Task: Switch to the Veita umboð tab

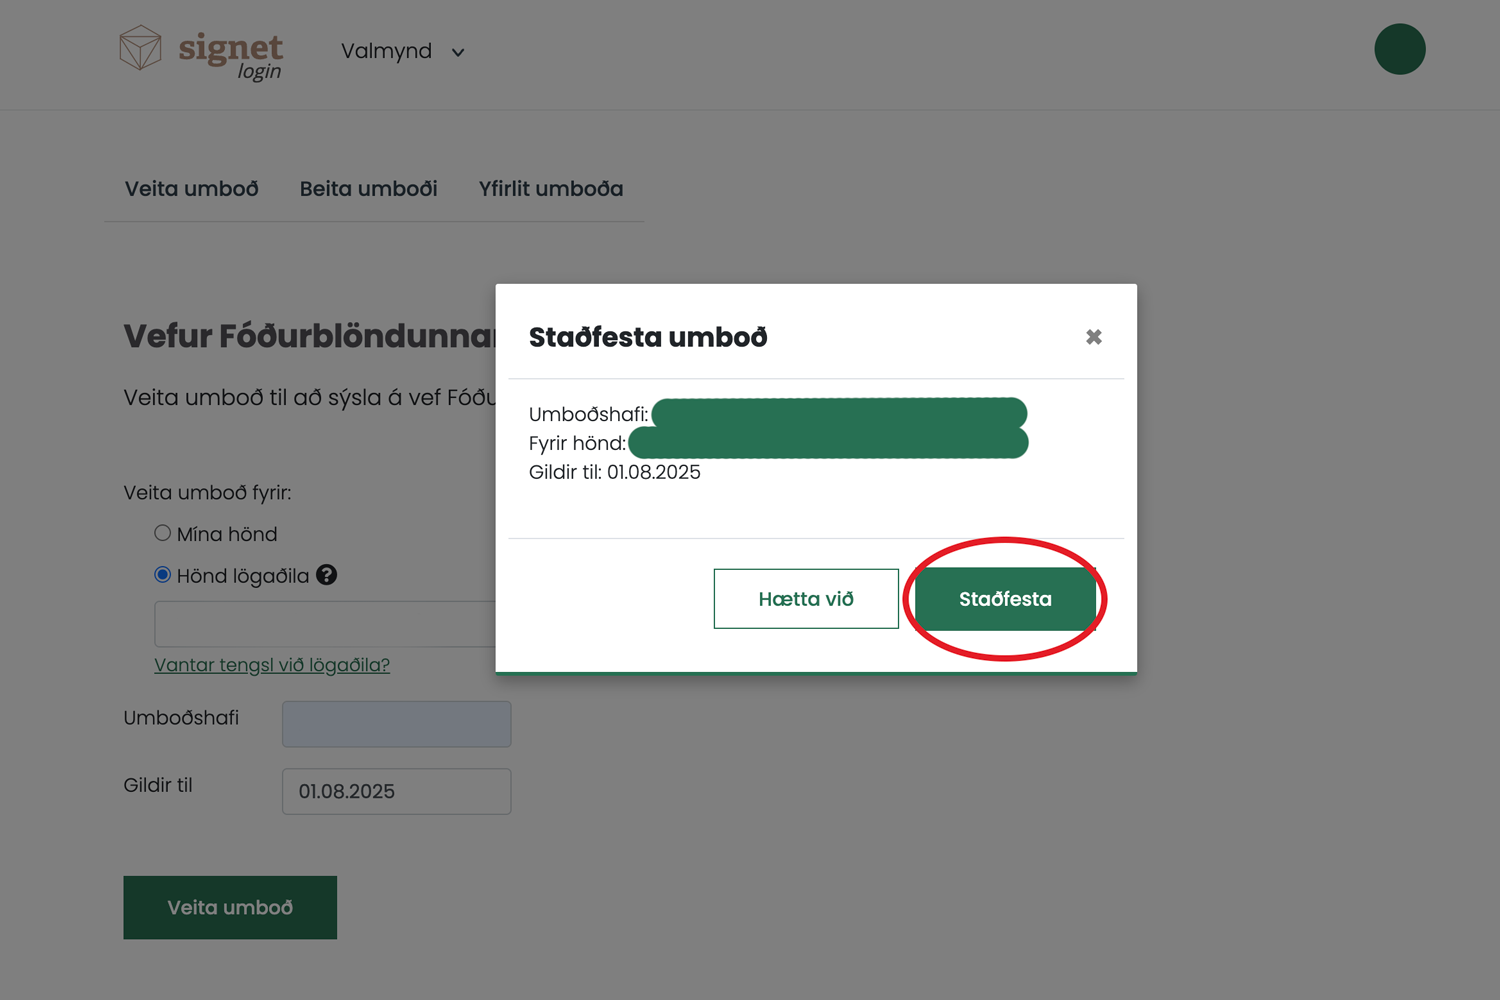Action: click(x=191, y=189)
